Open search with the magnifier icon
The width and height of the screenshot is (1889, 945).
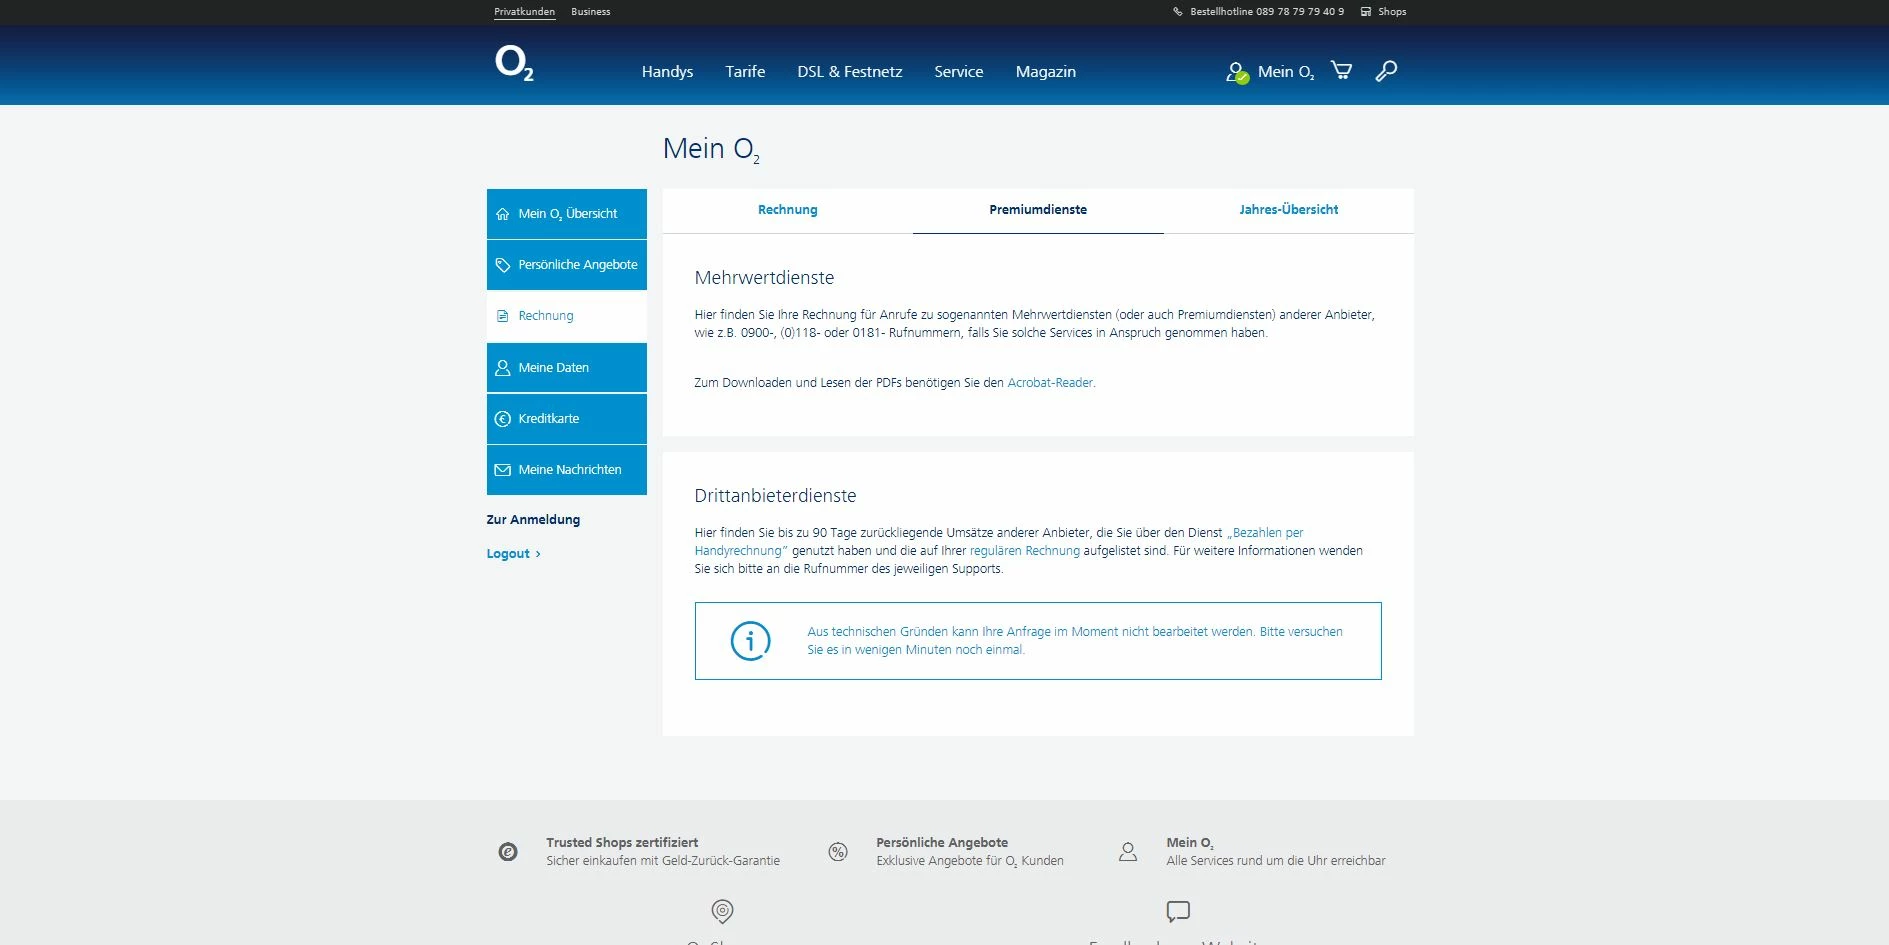click(x=1386, y=71)
